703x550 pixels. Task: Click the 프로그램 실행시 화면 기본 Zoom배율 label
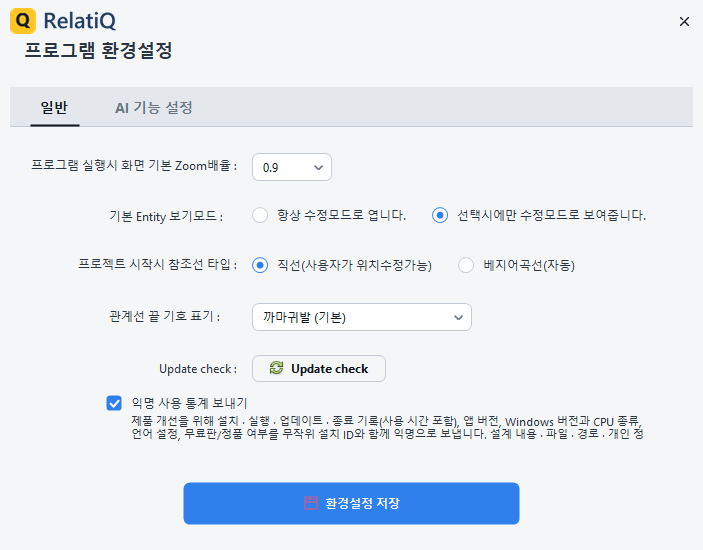point(134,165)
